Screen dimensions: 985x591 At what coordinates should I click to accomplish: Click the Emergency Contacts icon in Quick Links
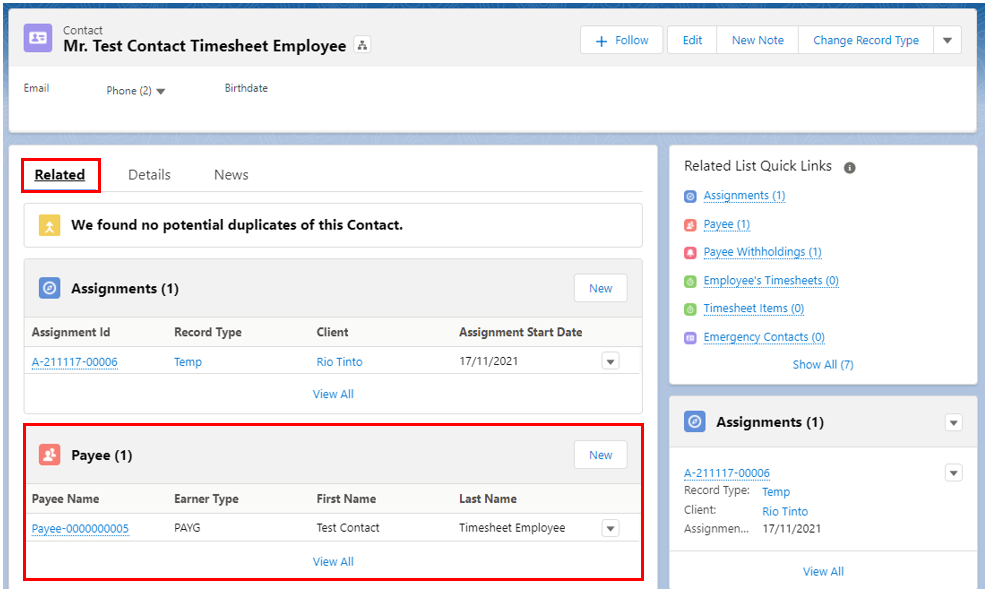pyautogui.click(x=690, y=338)
